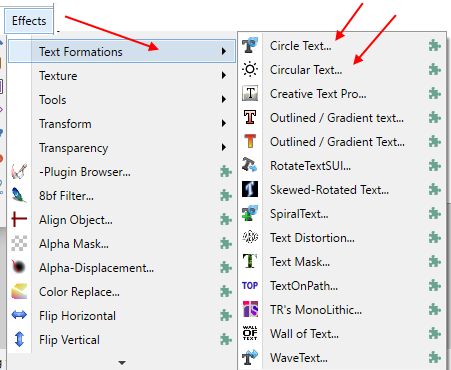Click plugin puzzle icon beside Circle Text
451x370 pixels.
click(435, 46)
